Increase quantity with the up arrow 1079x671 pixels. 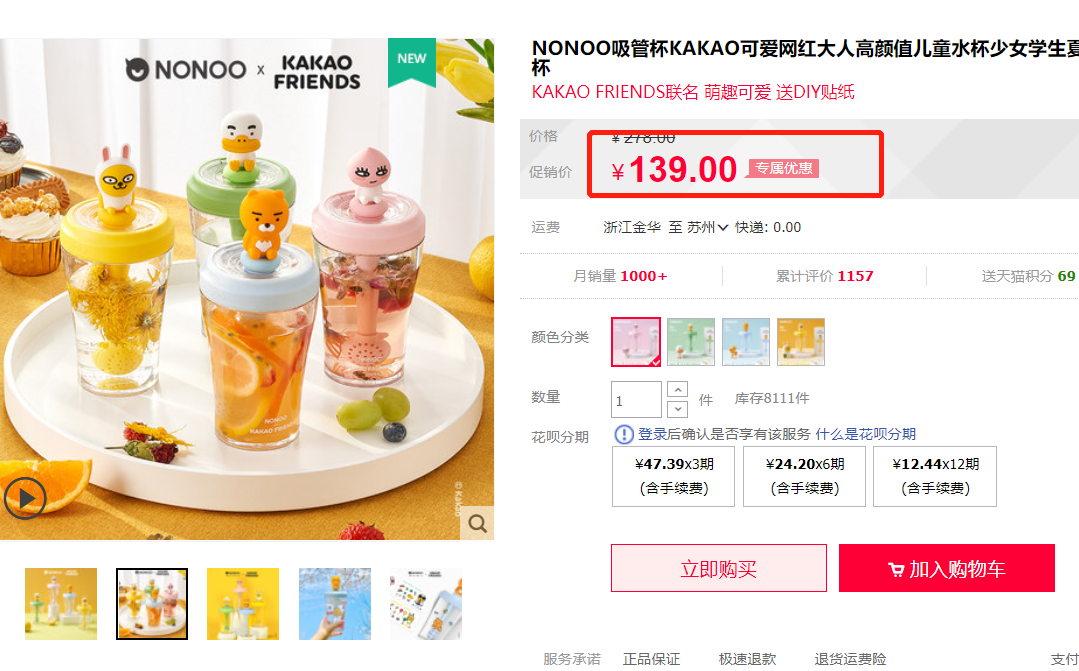(678, 390)
